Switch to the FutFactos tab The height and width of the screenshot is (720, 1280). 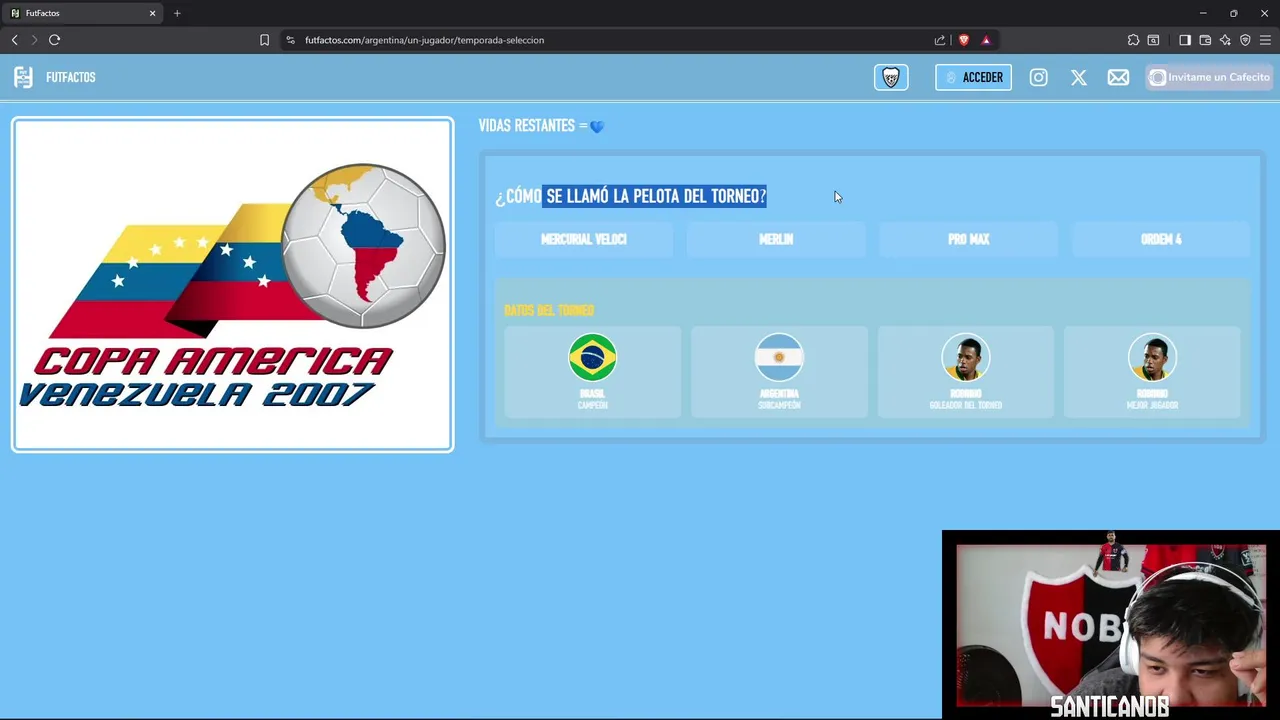[x=82, y=13]
